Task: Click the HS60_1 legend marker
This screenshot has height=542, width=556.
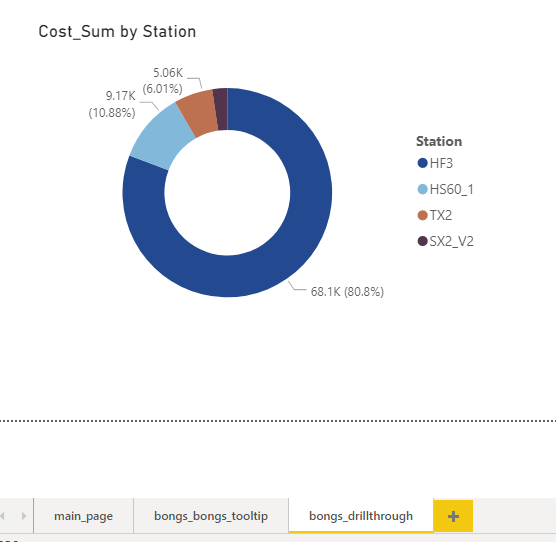Action: click(x=422, y=189)
